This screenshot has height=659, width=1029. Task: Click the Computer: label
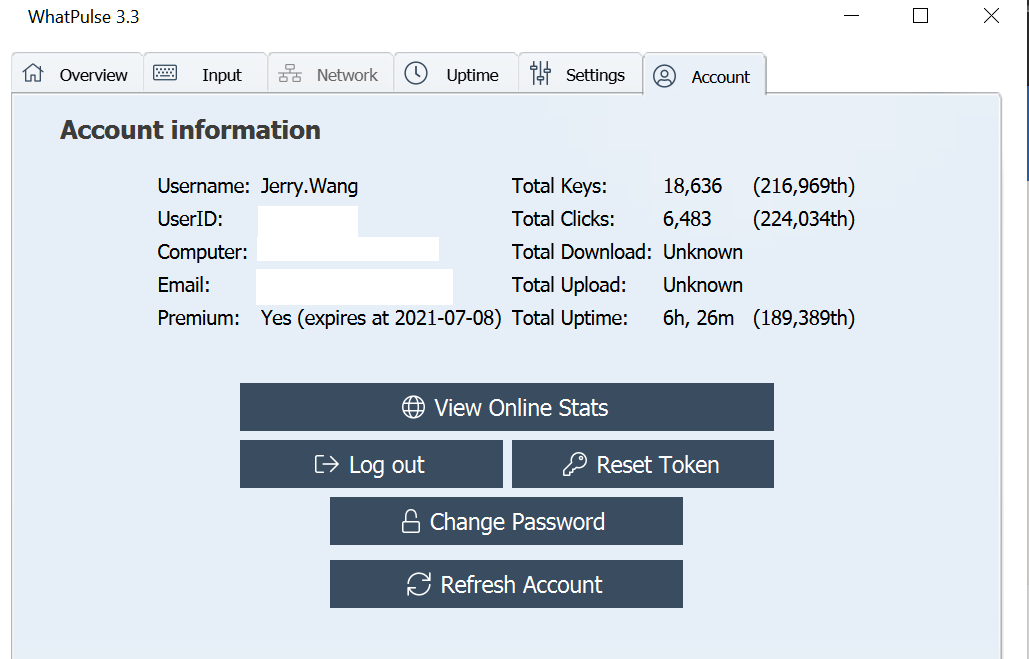point(202,252)
